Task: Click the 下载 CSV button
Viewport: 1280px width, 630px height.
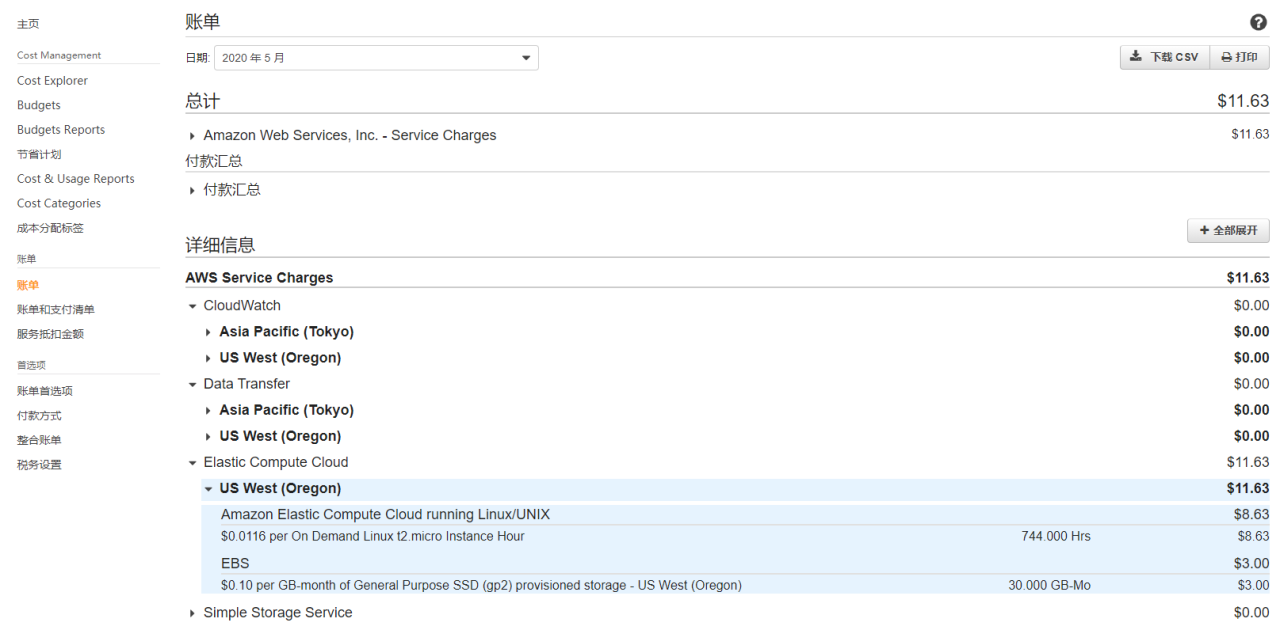Action: 1164,57
